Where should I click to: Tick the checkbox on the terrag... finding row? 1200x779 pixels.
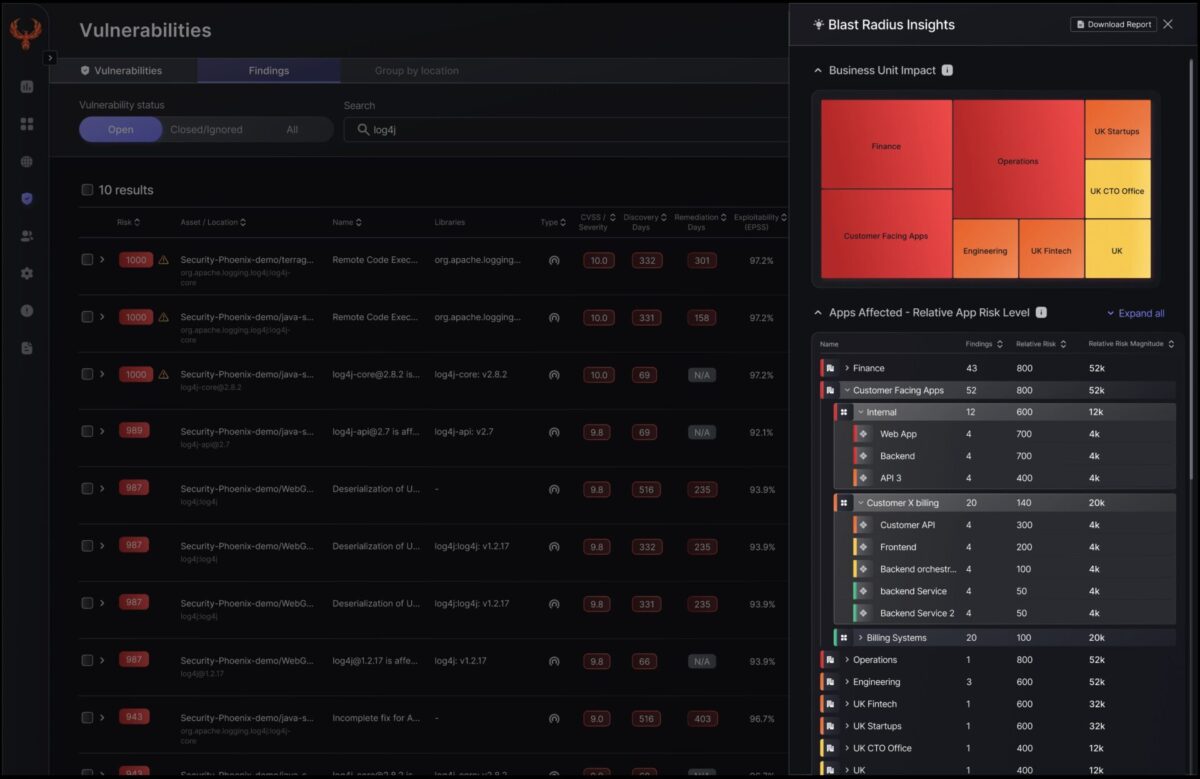pos(87,260)
